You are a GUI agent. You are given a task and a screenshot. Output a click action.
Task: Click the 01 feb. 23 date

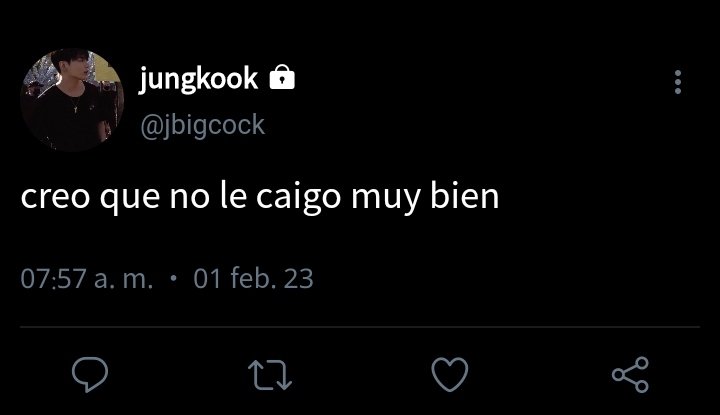[253, 278]
